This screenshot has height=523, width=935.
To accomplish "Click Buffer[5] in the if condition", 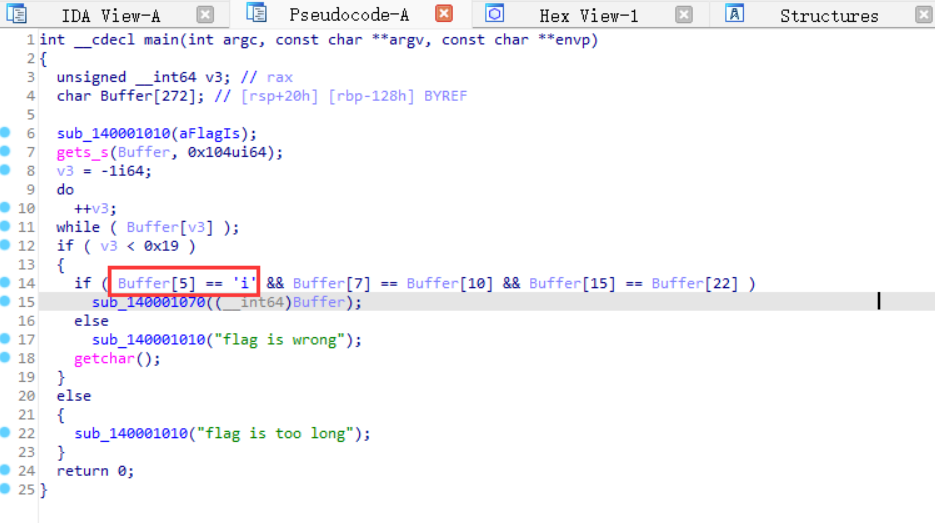I will [156, 283].
